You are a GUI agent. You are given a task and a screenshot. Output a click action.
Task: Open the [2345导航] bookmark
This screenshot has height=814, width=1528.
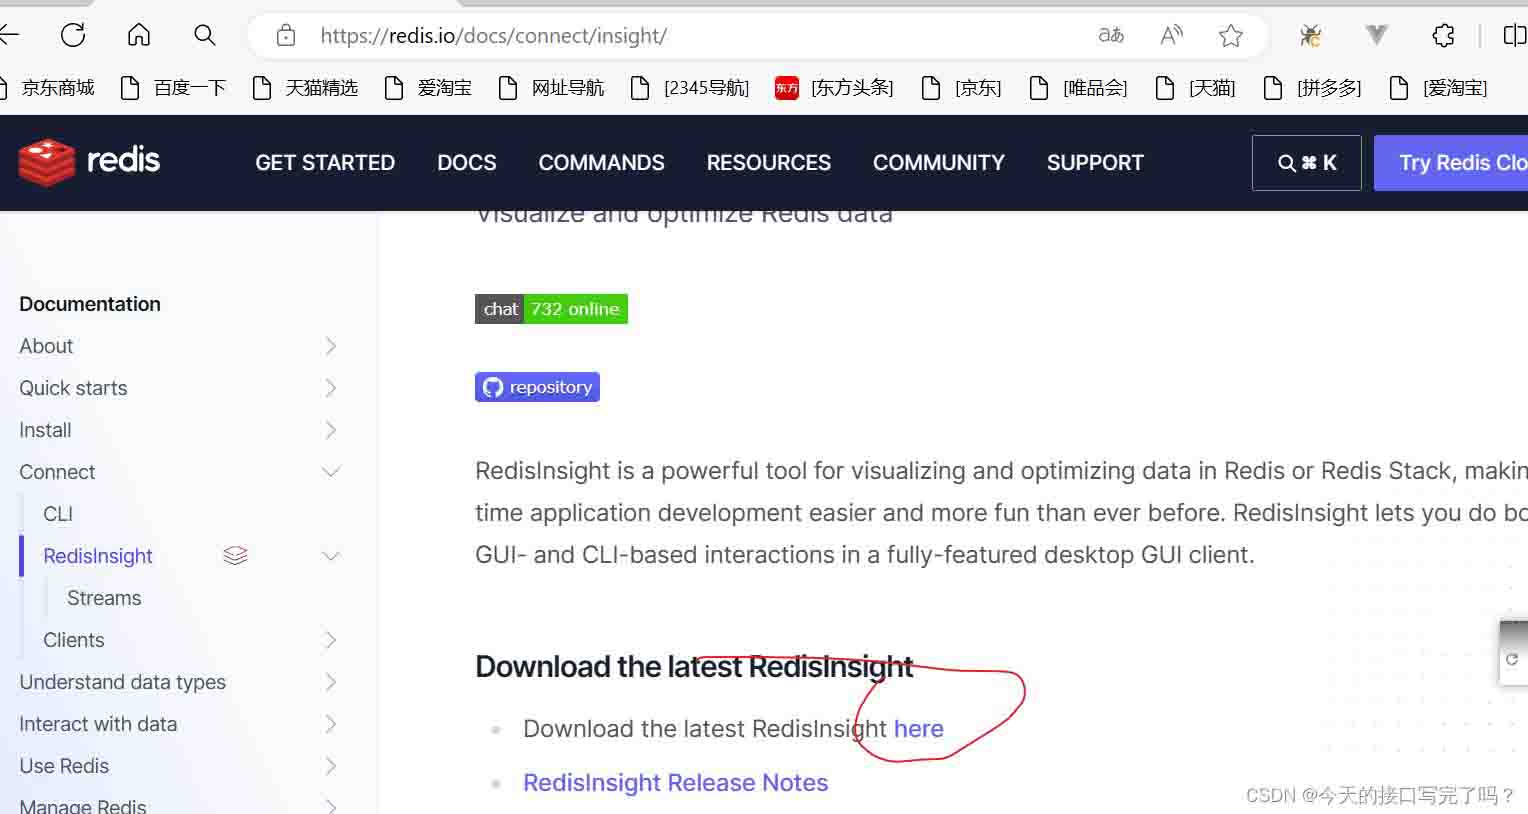click(690, 88)
